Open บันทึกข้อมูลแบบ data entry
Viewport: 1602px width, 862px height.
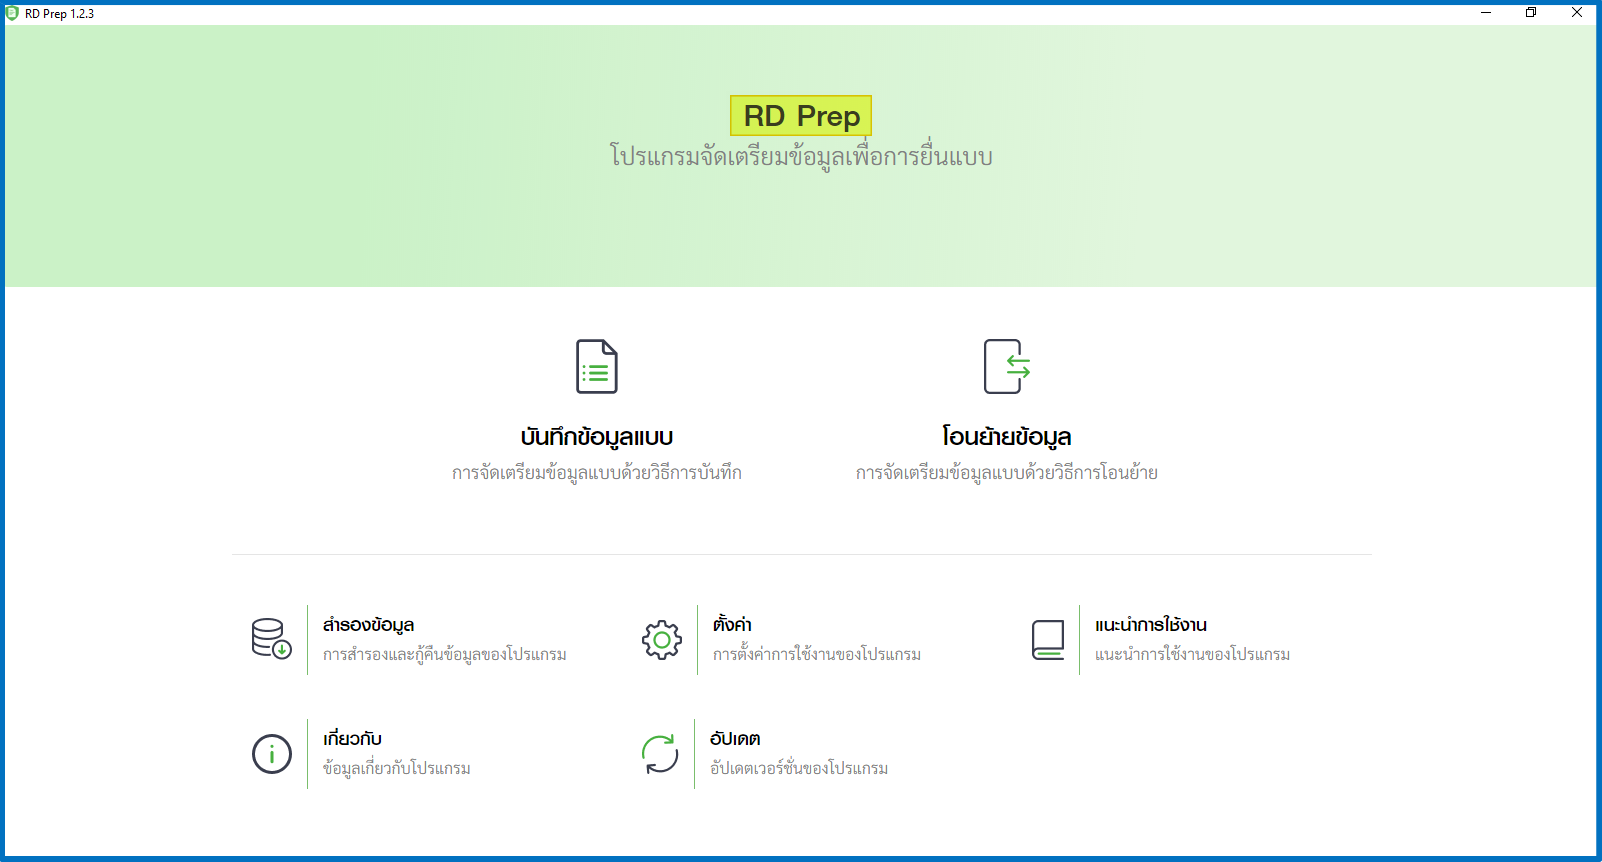click(x=597, y=437)
